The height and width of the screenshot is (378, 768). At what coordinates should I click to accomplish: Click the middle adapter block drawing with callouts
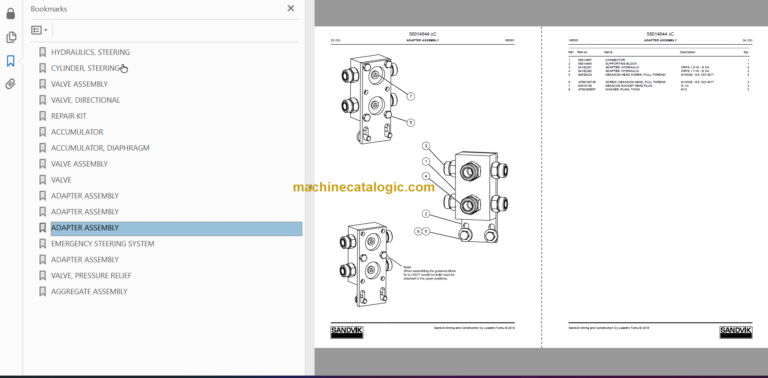pyautogui.click(x=476, y=197)
